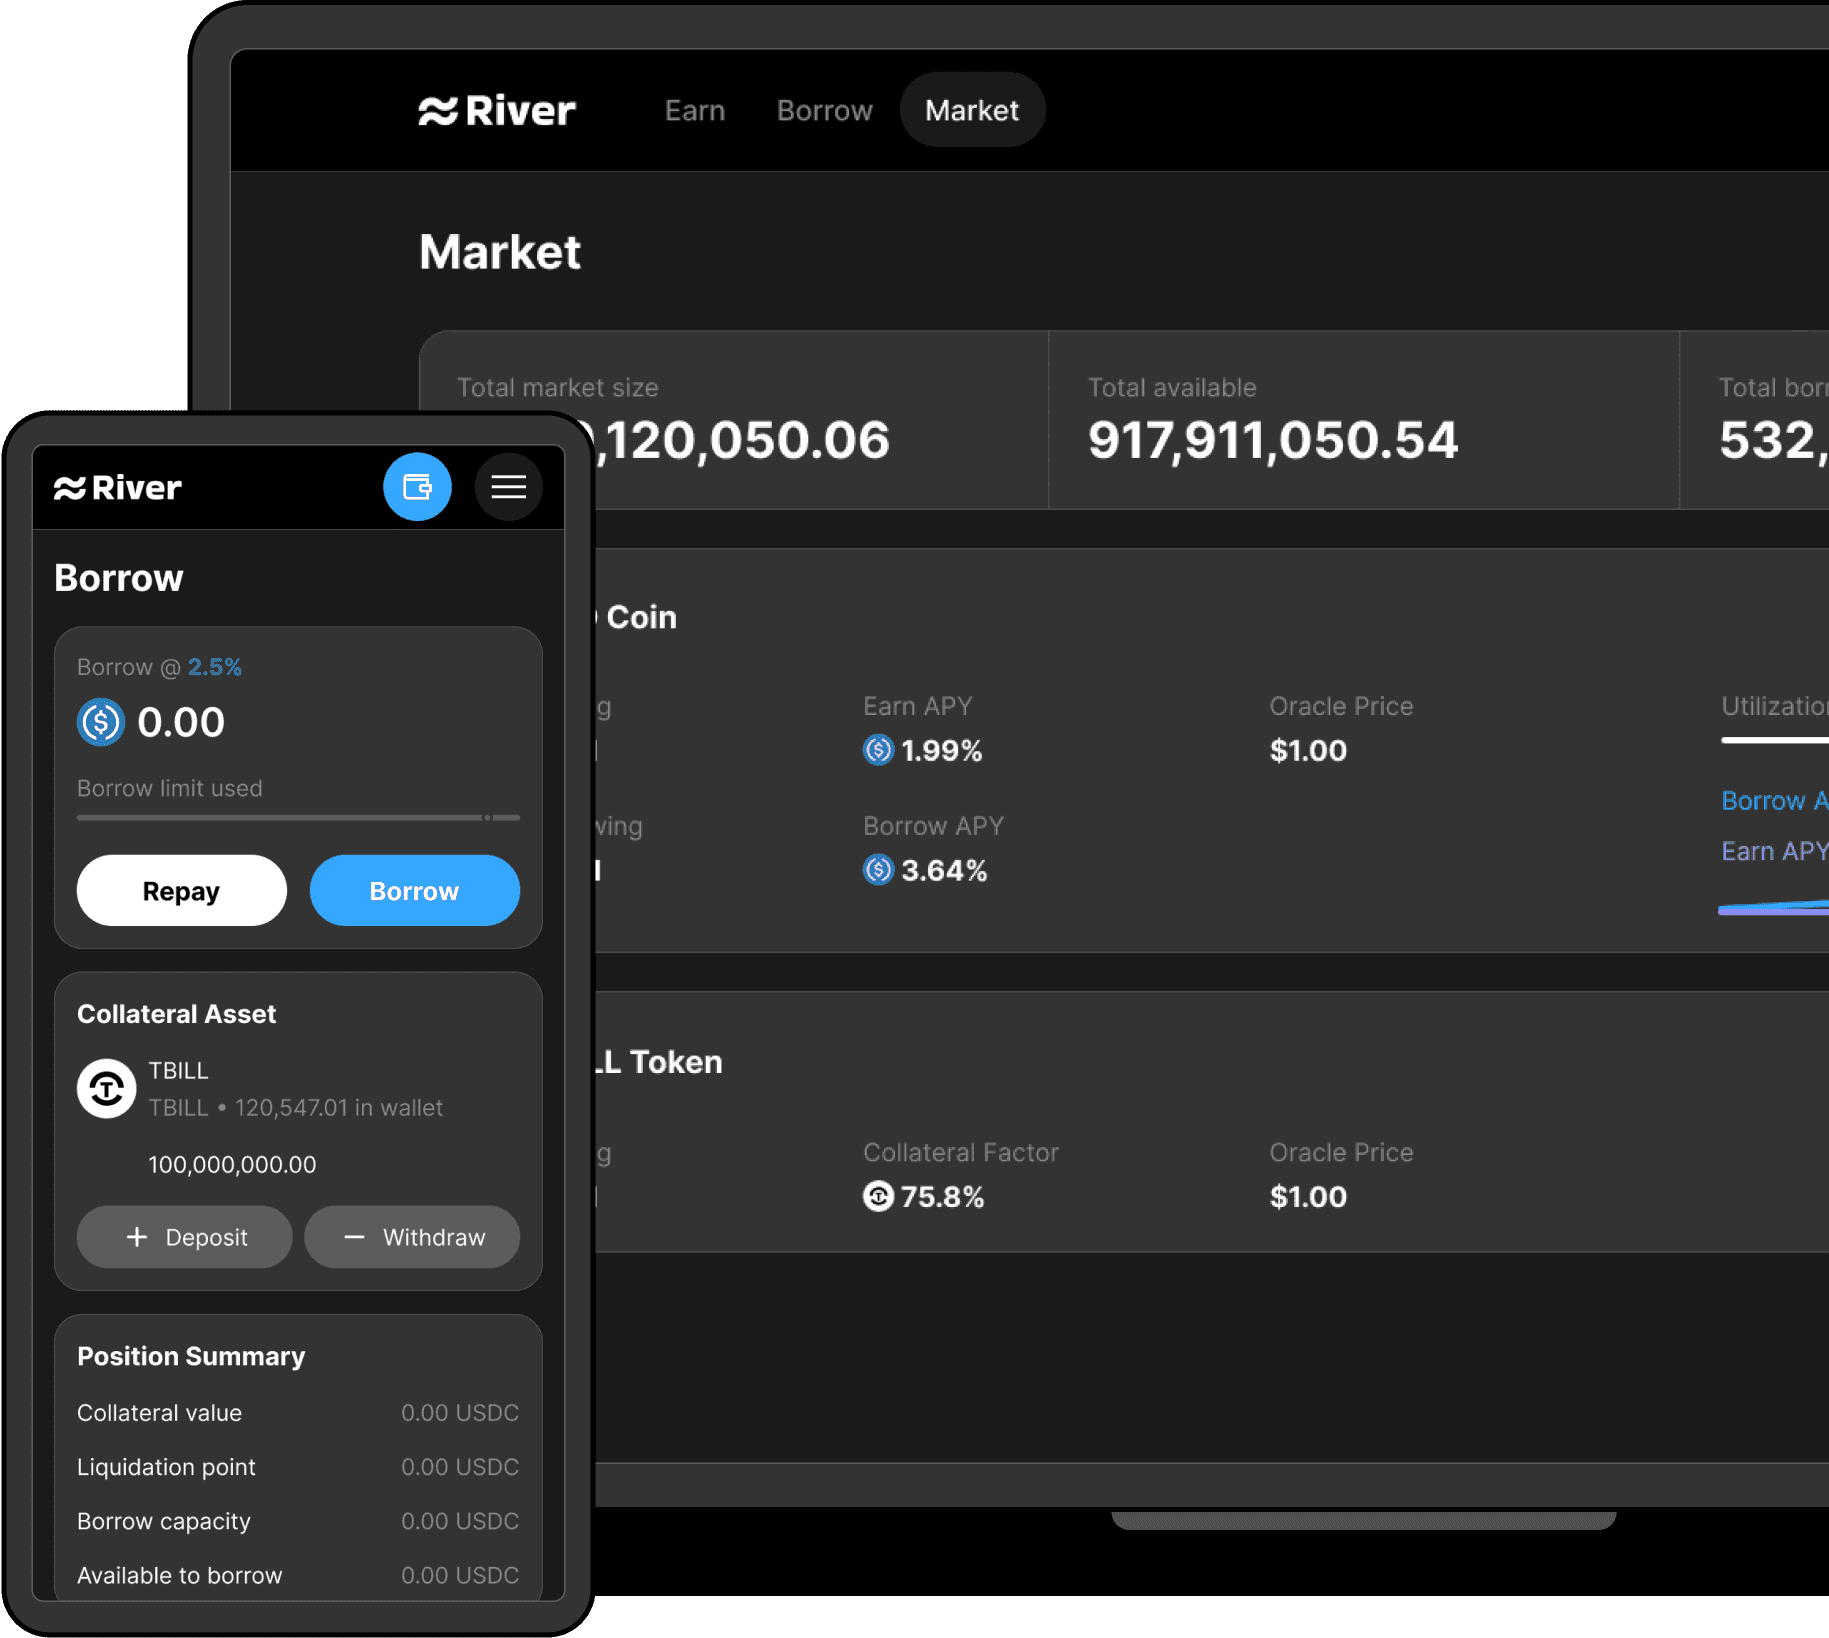1829x1638 pixels.
Task: Open the hamburger menu on mobile
Action: click(x=508, y=487)
